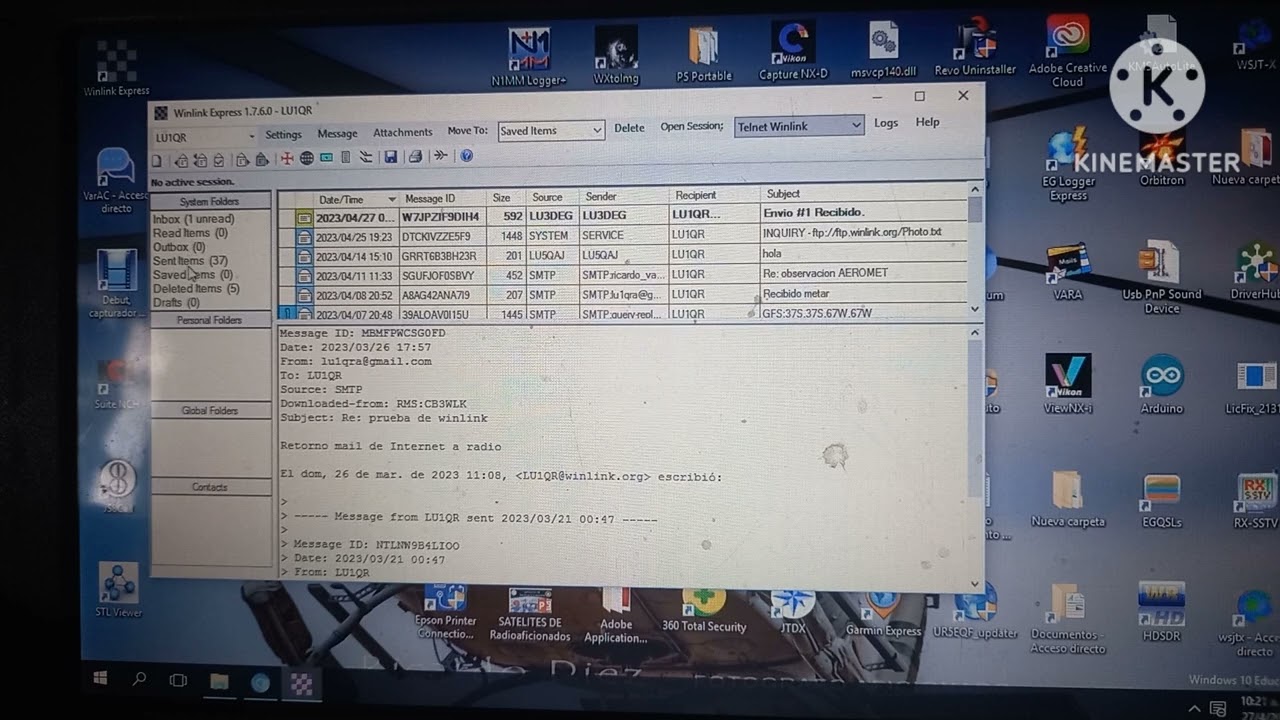Viewport: 1280px width, 720px height.
Task: Click the Global Folders header
Action: point(210,411)
